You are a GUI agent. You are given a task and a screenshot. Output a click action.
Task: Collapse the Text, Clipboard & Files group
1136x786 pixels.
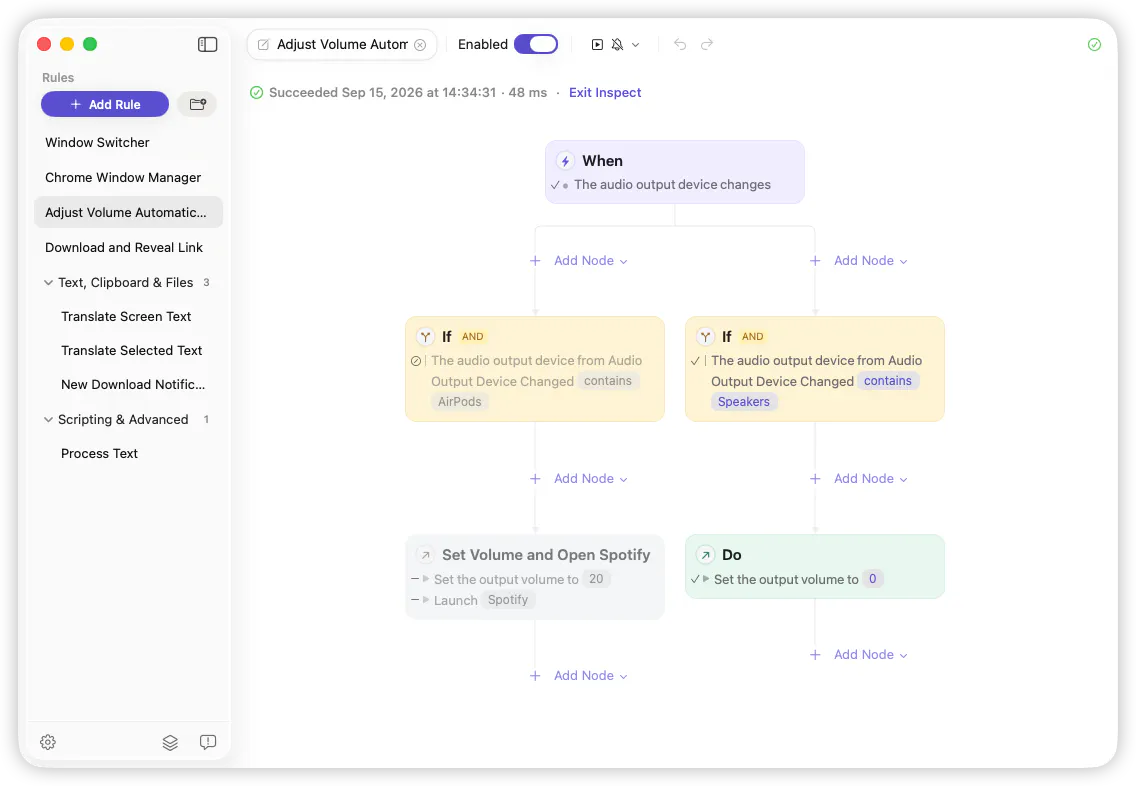pos(49,283)
